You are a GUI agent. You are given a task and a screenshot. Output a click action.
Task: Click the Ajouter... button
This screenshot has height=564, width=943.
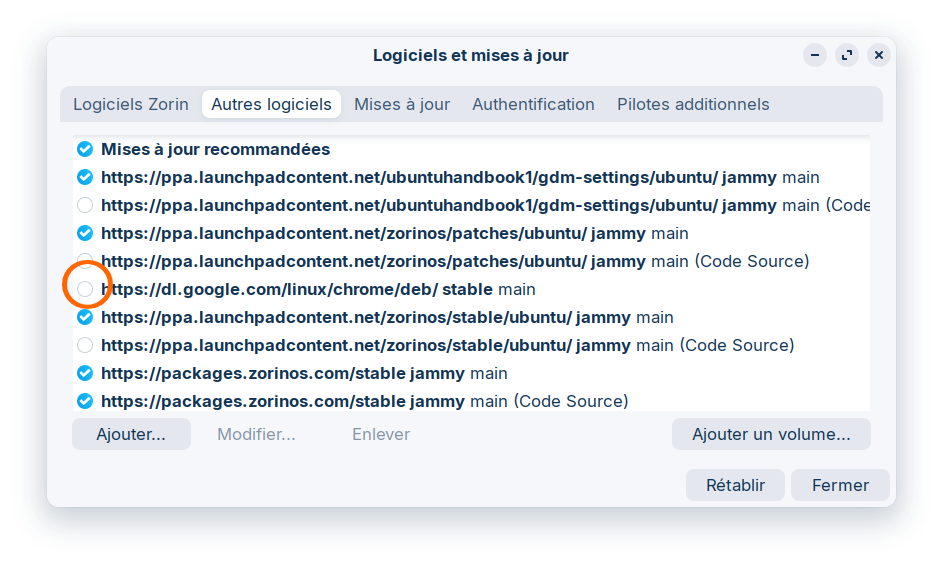coord(130,435)
